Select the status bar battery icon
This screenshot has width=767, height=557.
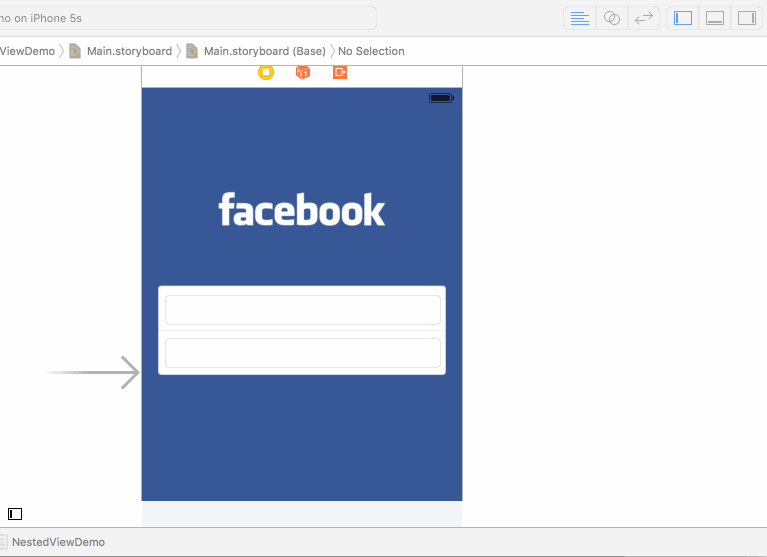click(441, 98)
